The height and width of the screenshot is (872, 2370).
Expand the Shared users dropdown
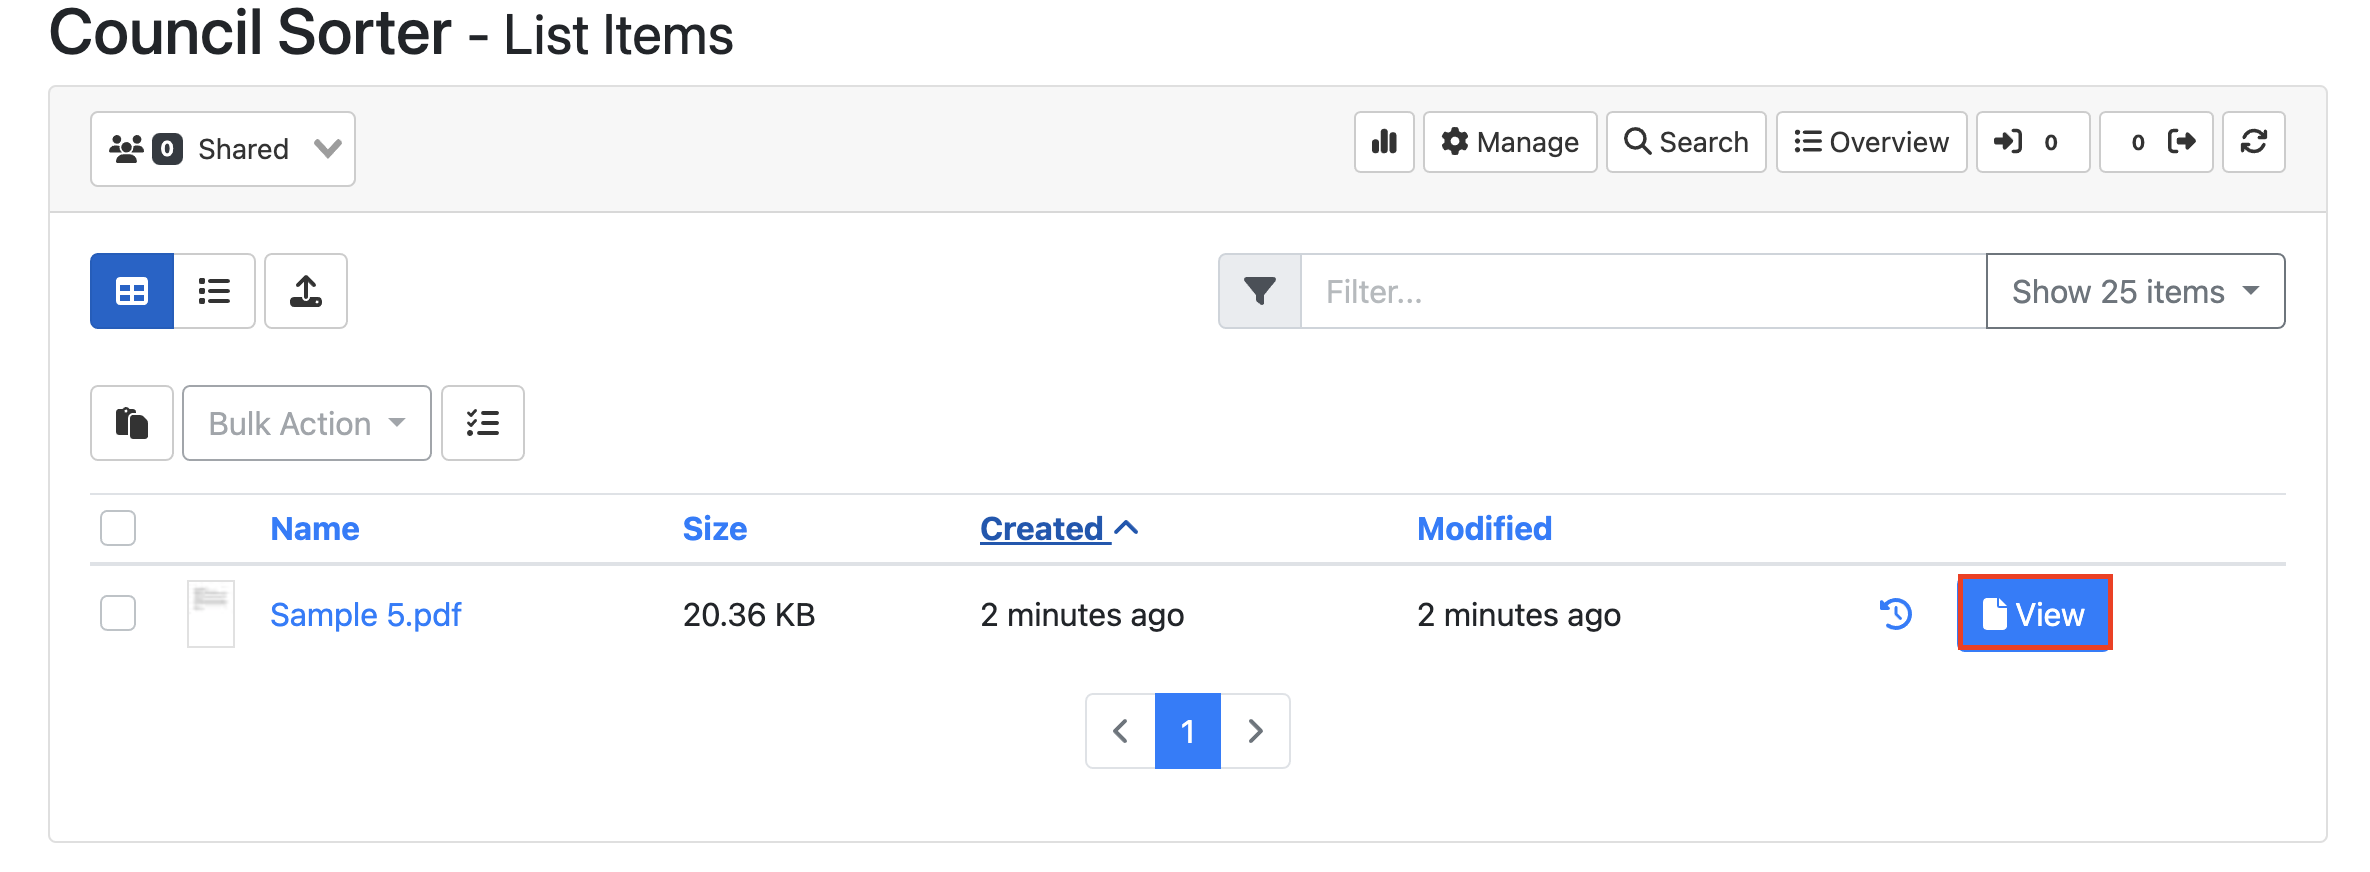click(x=223, y=149)
